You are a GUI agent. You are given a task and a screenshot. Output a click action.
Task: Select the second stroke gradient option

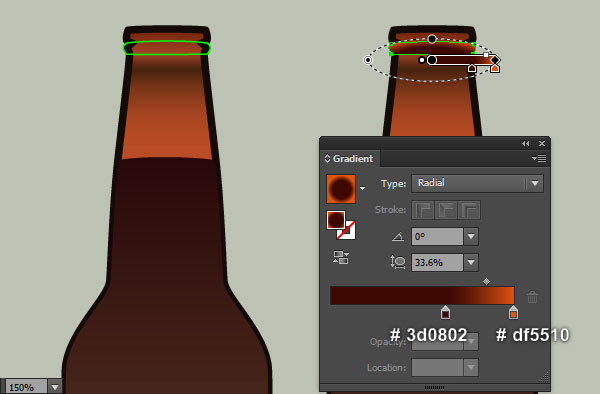tap(446, 210)
